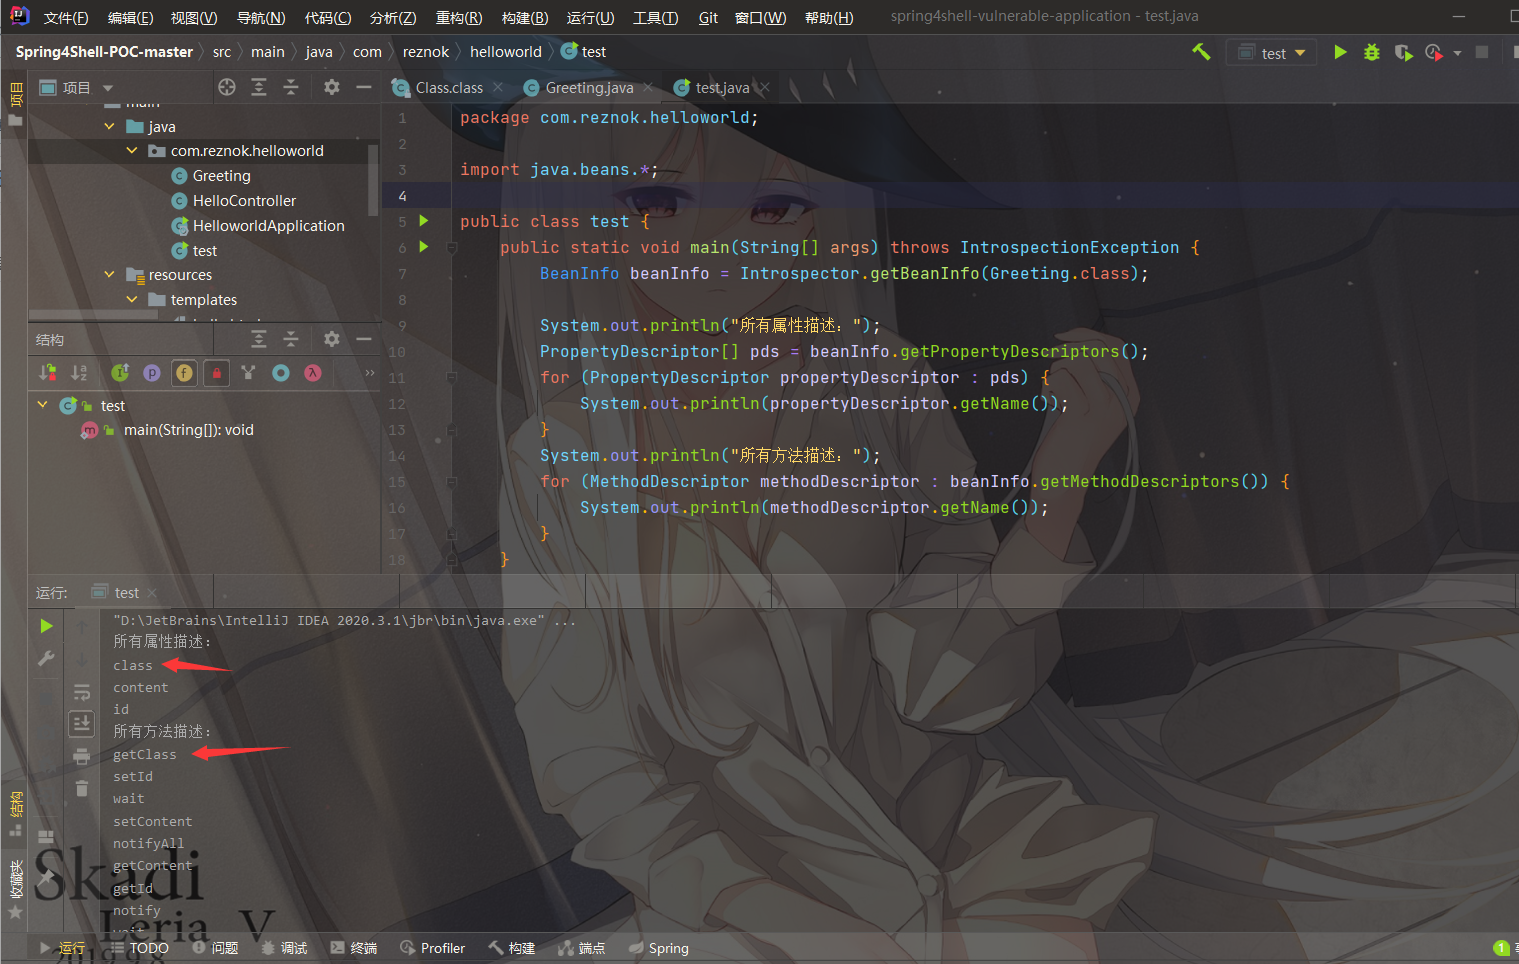
Task: Toggle show properties purple p icon
Action: pyautogui.click(x=152, y=373)
